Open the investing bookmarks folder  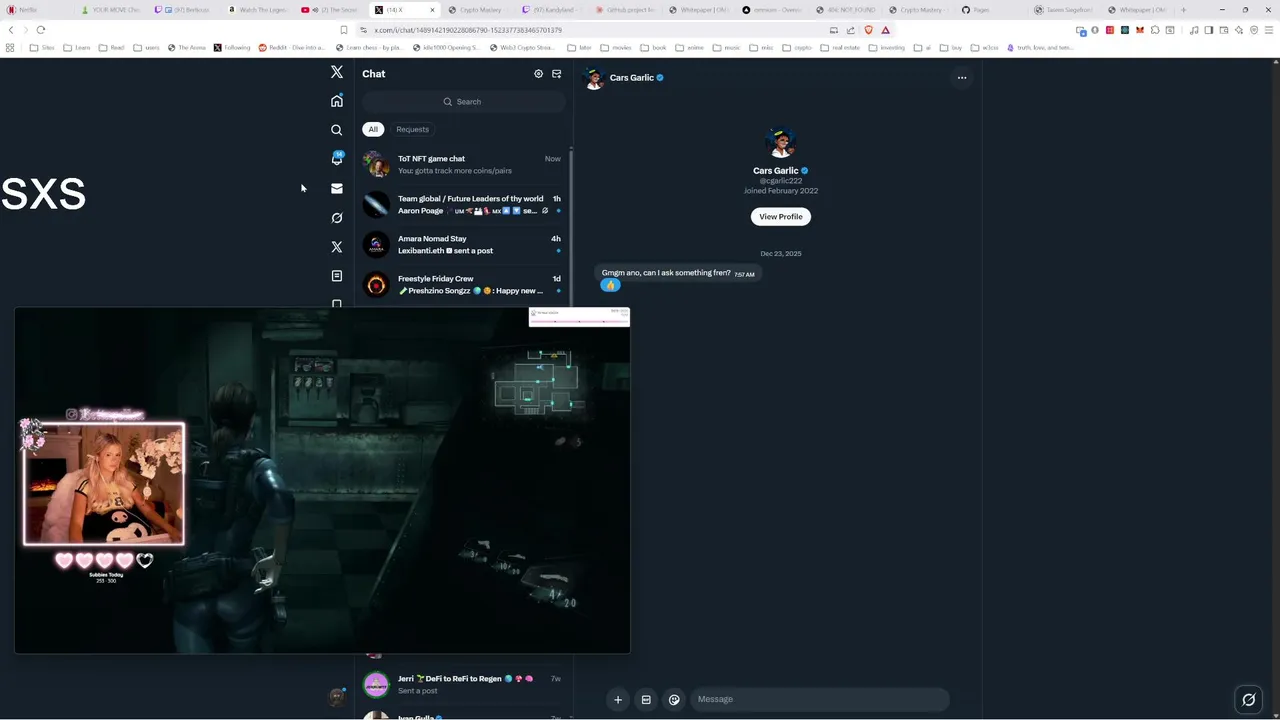click(886, 47)
